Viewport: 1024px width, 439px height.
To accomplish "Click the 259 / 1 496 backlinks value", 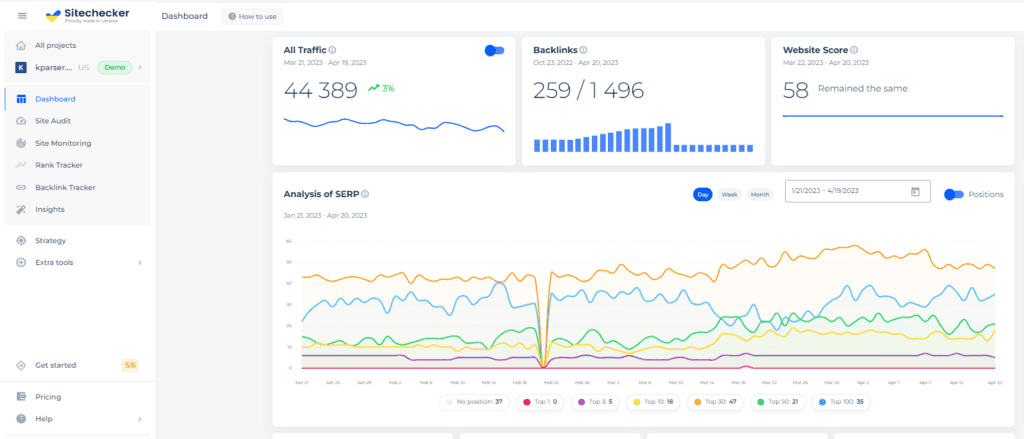I will [x=588, y=91].
